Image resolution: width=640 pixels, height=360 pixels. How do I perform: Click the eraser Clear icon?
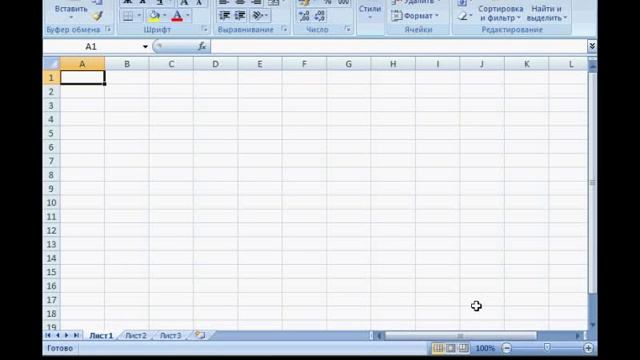click(463, 16)
